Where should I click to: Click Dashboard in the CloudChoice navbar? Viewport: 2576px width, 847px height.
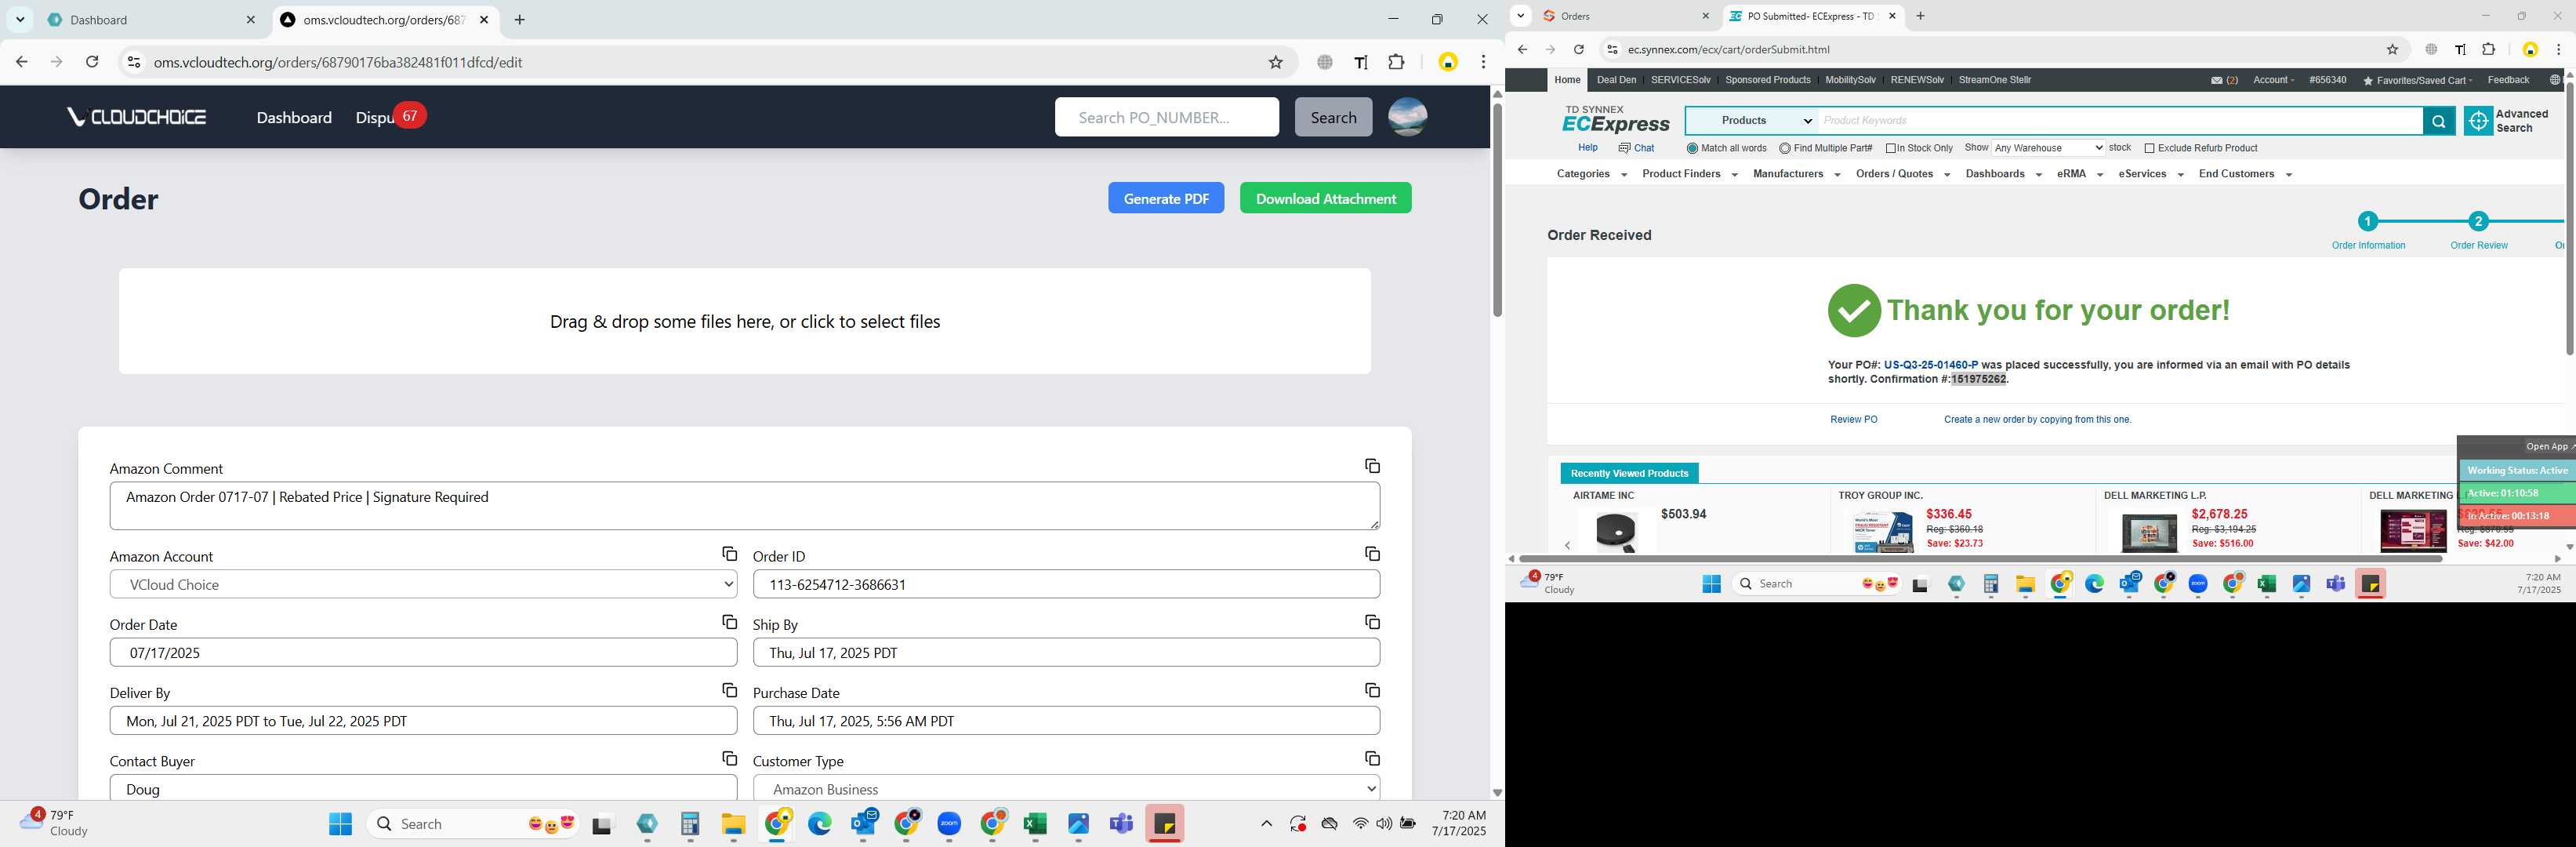[x=294, y=117]
